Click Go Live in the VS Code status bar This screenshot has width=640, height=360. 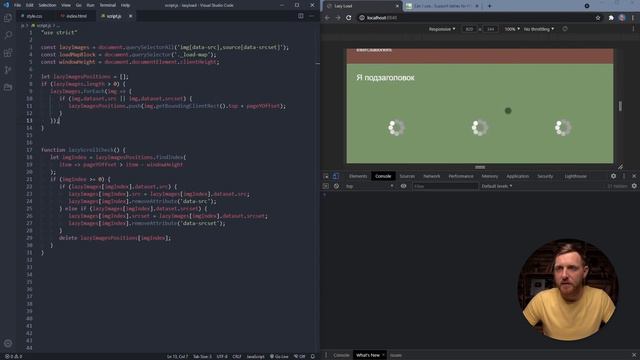279,356
